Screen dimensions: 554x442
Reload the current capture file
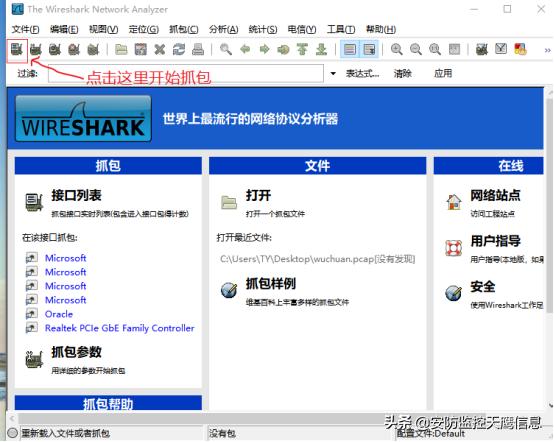(179, 49)
